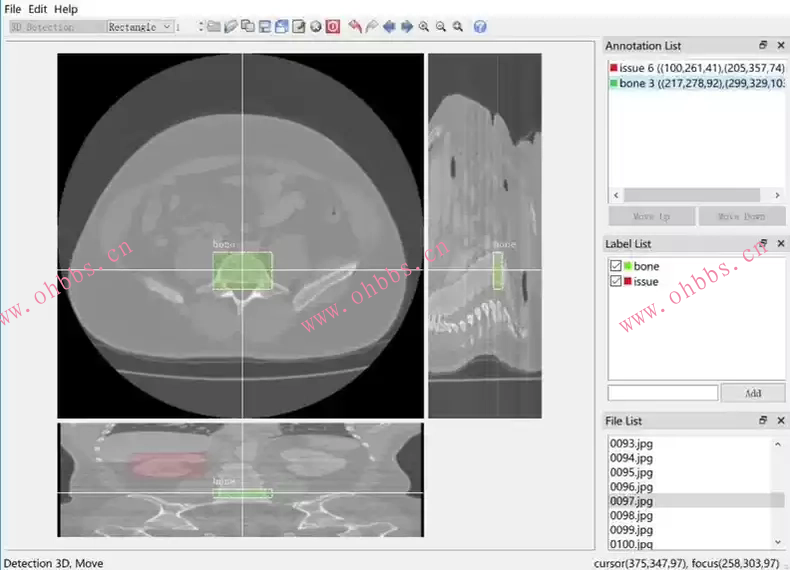Go to next image with right arrow

tap(407, 27)
